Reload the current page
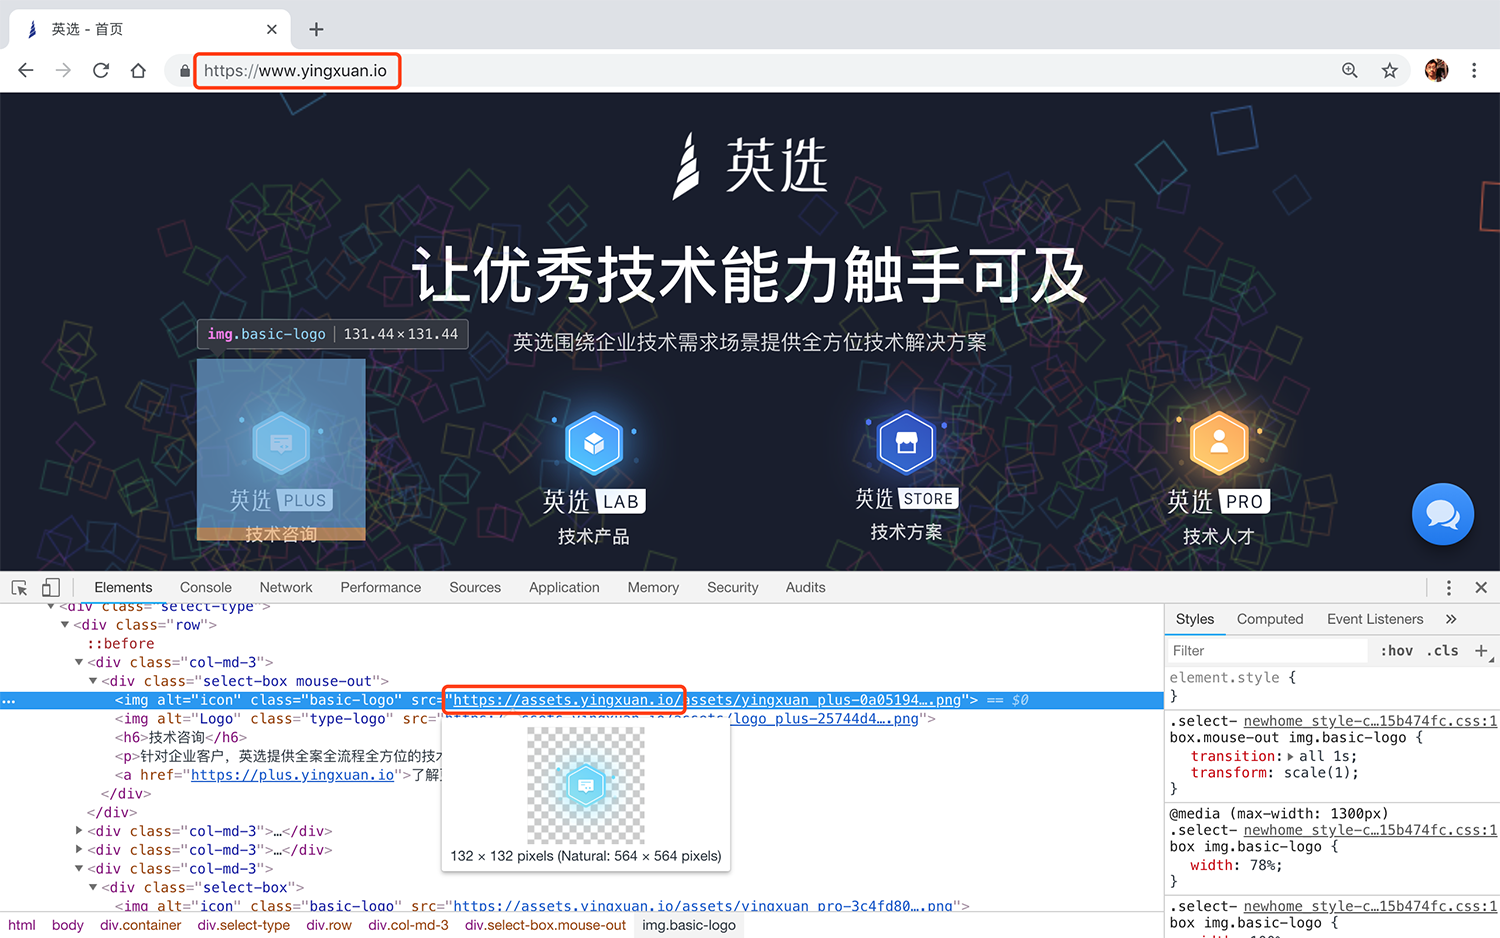The height and width of the screenshot is (938, 1500). [x=101, y=70]
